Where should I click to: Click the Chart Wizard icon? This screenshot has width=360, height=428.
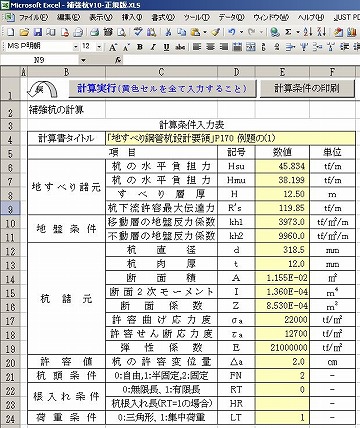(x=352, y=32)
